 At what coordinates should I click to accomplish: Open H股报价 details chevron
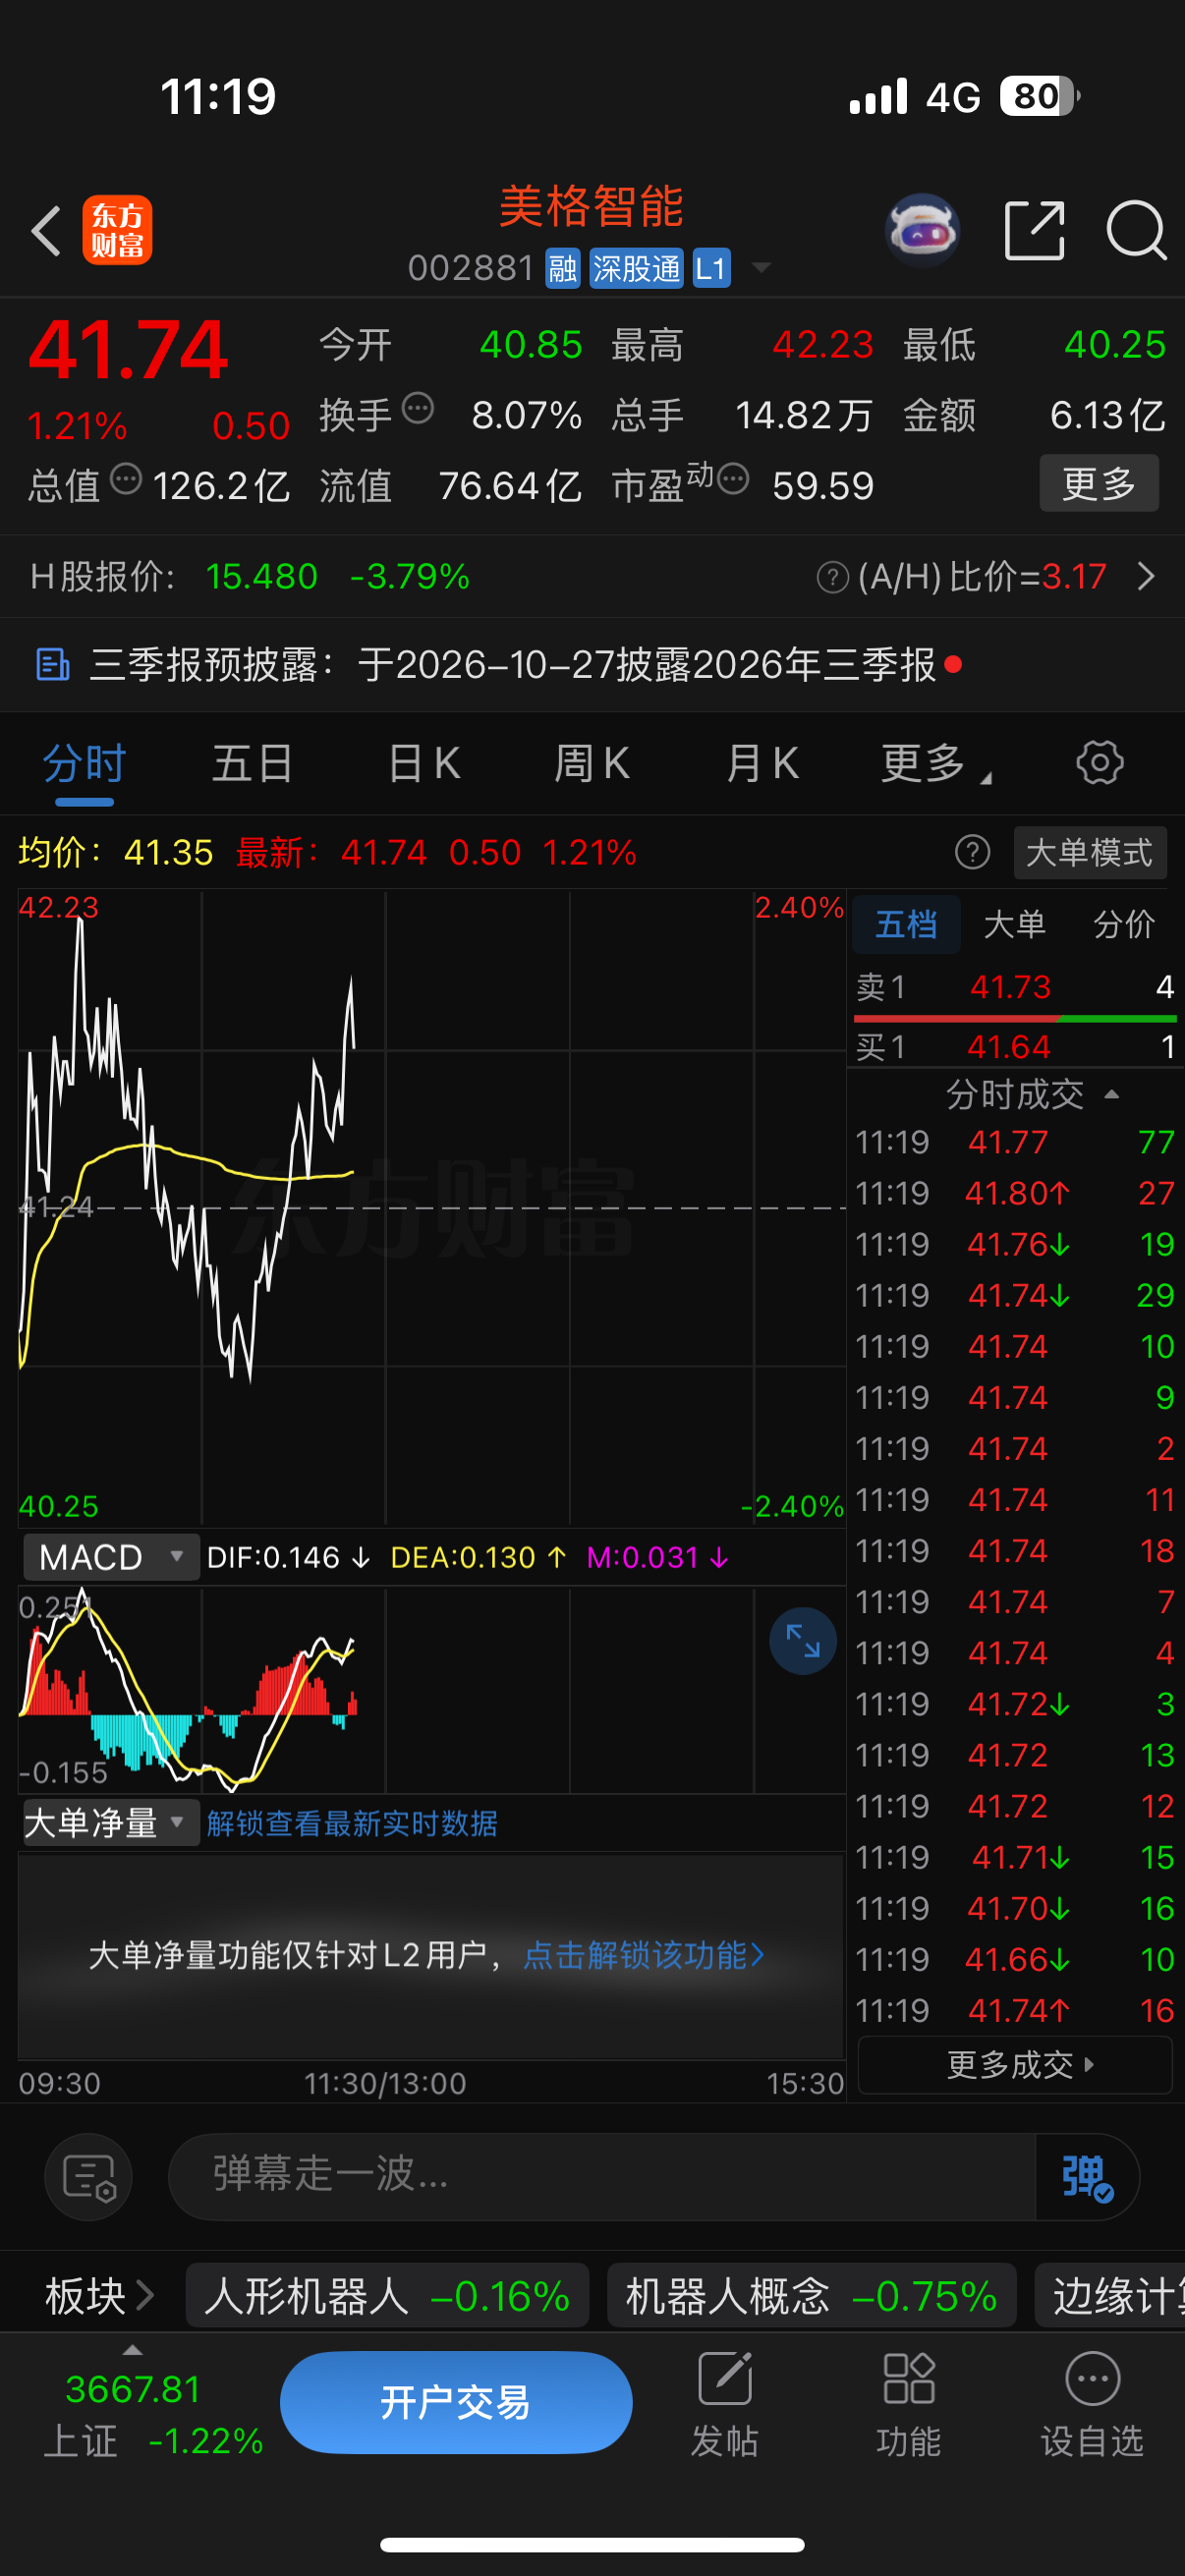1146,576
